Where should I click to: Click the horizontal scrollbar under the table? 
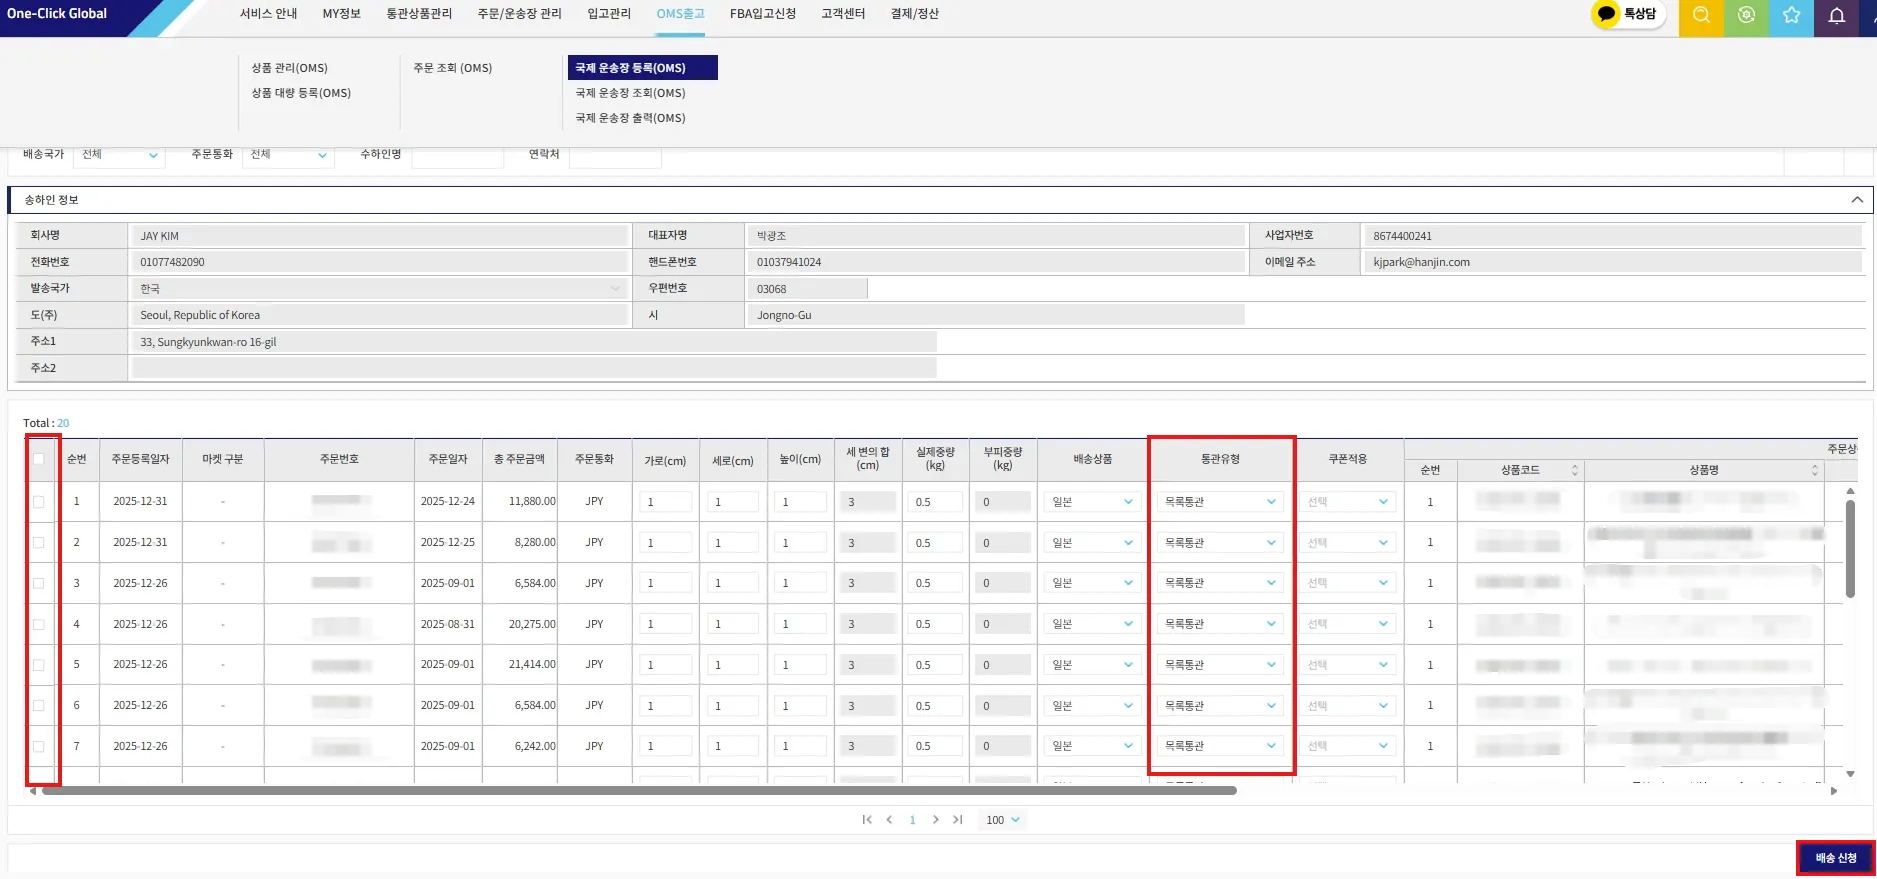639,790
